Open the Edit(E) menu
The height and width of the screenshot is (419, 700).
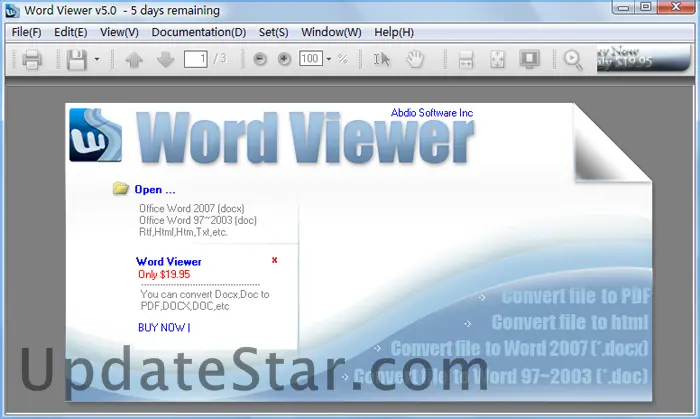[x=71, y=32]
